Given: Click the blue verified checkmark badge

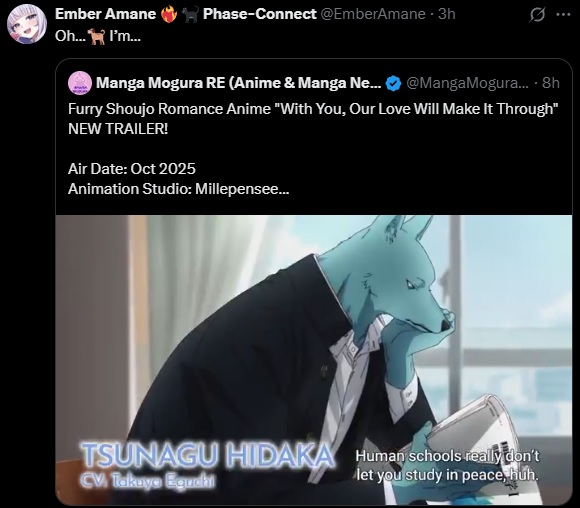Looking at the screenshot, I should [x=393, y=83].
